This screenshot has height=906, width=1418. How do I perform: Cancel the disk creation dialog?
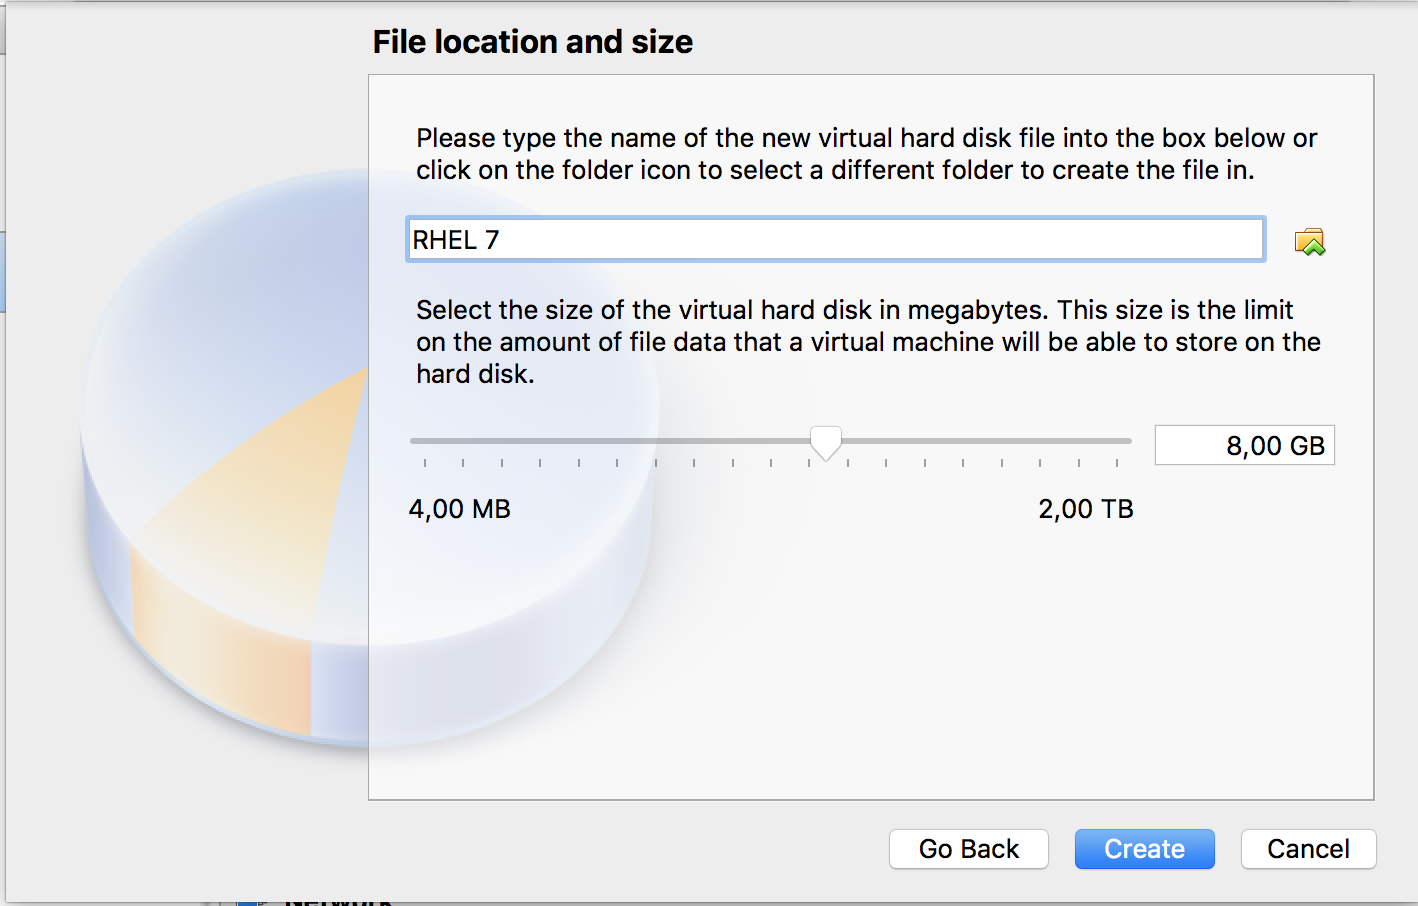[x=1308, y=849]
